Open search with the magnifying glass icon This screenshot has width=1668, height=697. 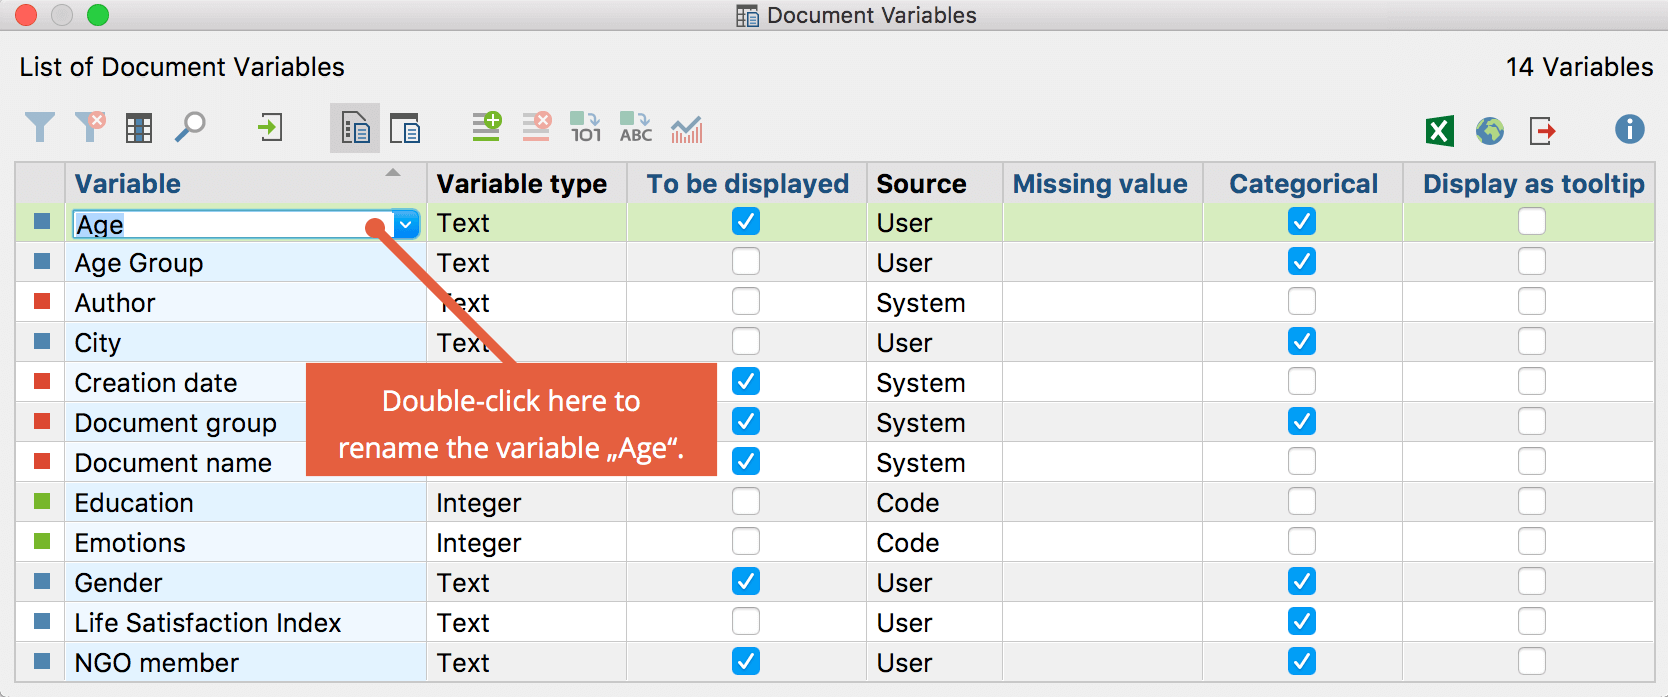[190, 127]
